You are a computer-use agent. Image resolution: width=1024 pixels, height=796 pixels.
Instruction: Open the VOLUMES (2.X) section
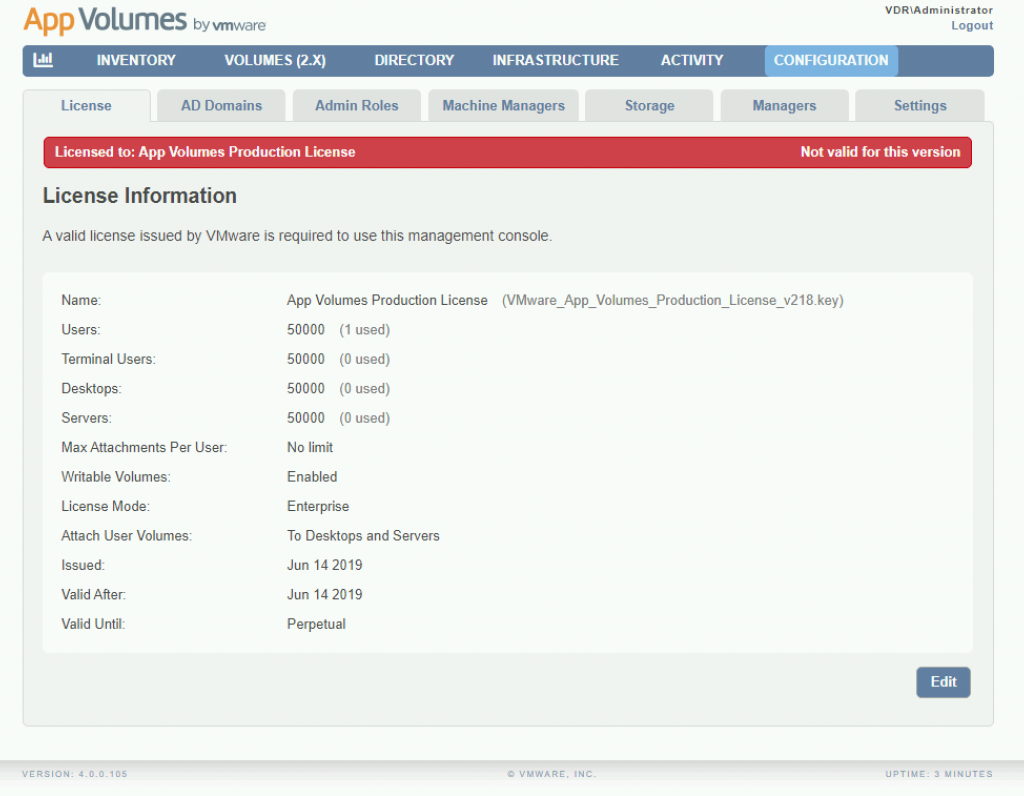274,60
